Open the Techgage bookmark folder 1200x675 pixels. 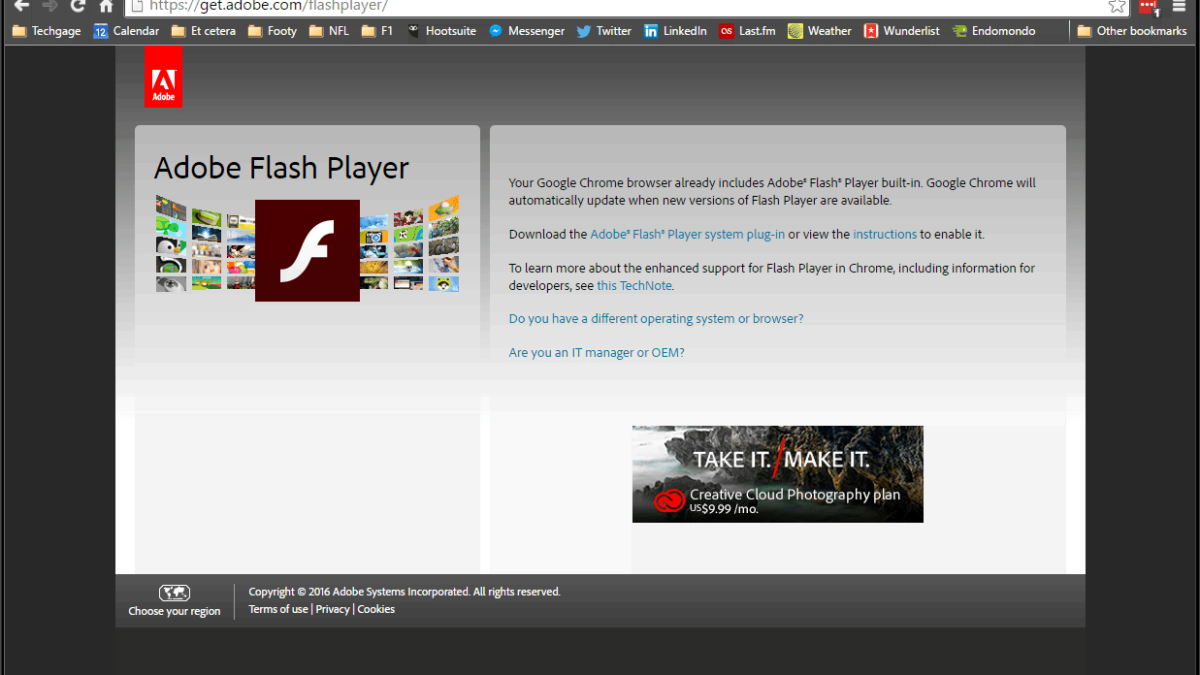point(45,31)
